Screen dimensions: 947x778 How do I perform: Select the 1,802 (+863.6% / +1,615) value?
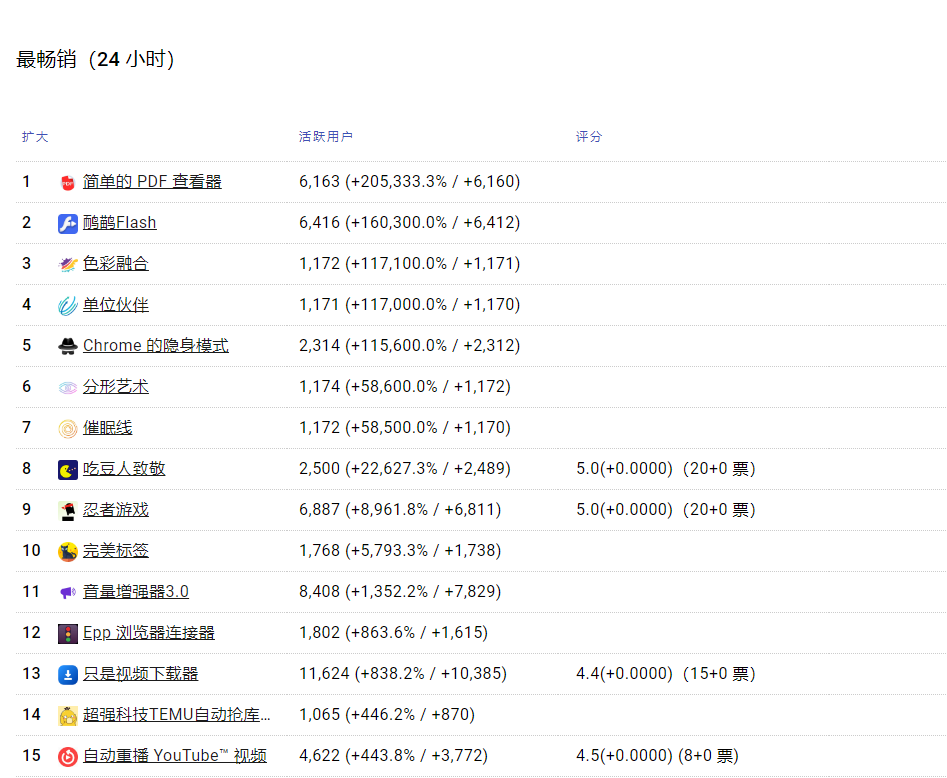point(393,633)
